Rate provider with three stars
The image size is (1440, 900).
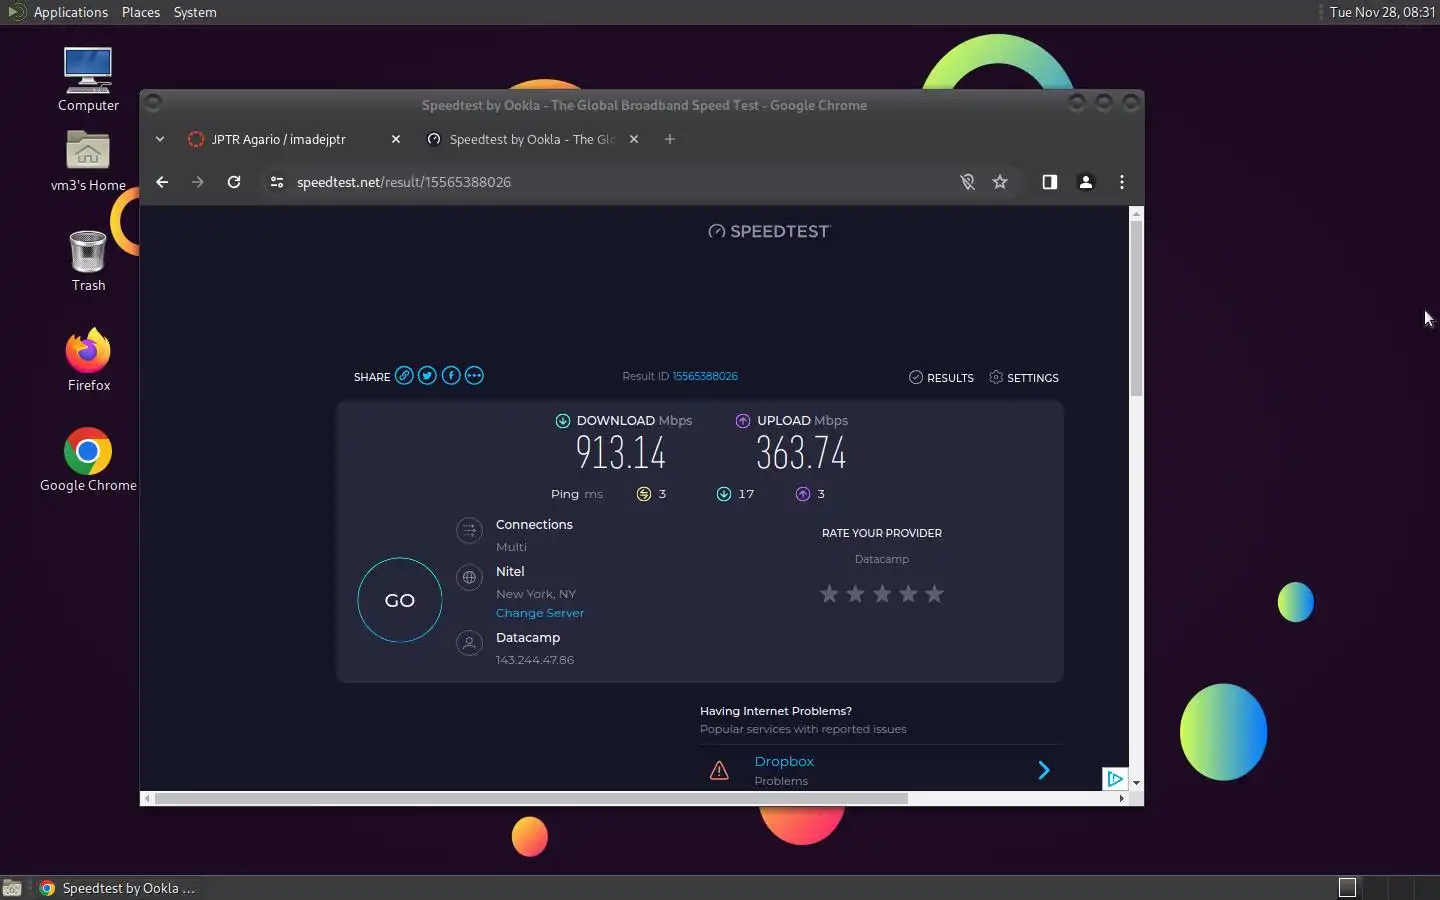[x=882, y=594]
